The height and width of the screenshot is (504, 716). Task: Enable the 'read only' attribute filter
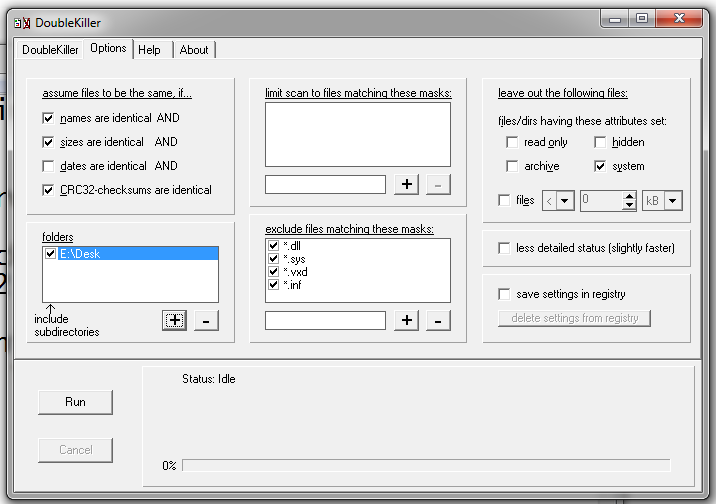coord(512,142)
